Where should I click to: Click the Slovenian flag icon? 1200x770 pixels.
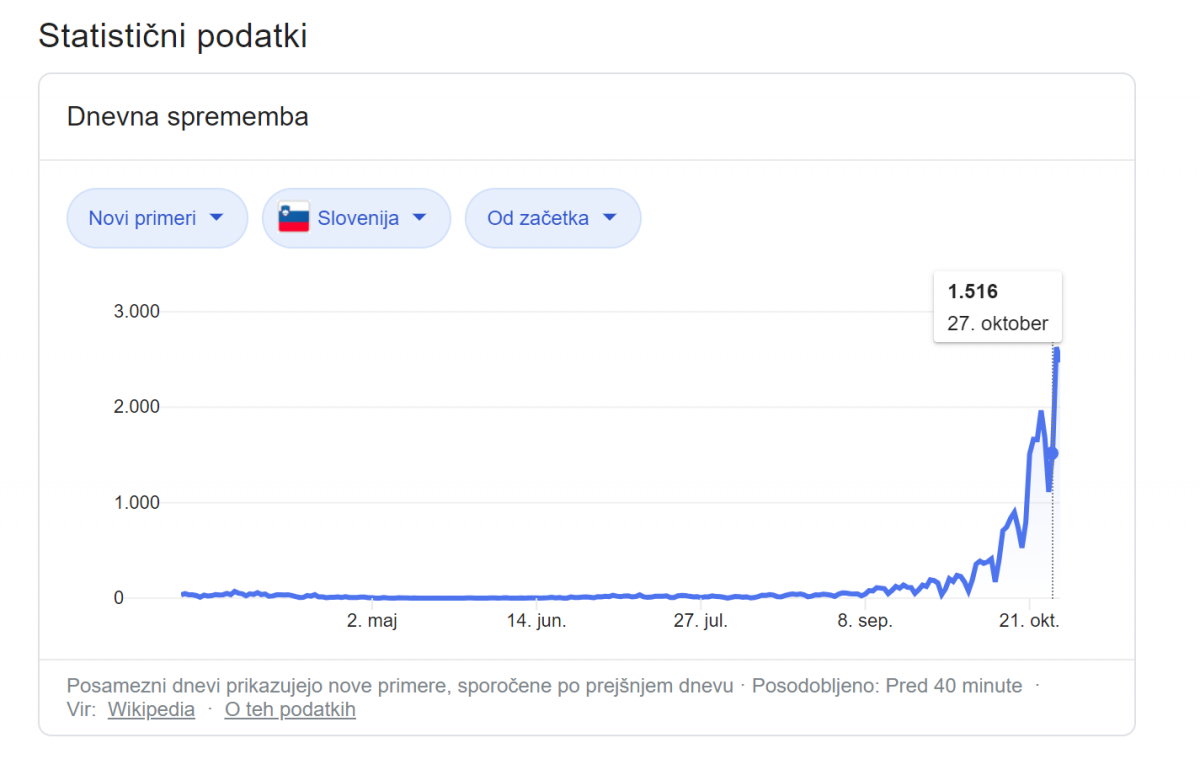point(293,218)
